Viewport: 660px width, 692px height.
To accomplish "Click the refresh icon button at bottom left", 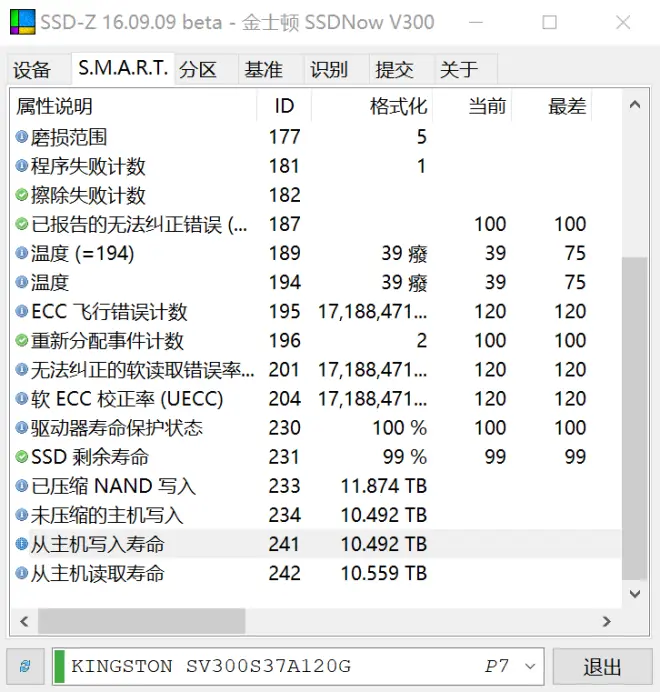I will click(25, 666).
